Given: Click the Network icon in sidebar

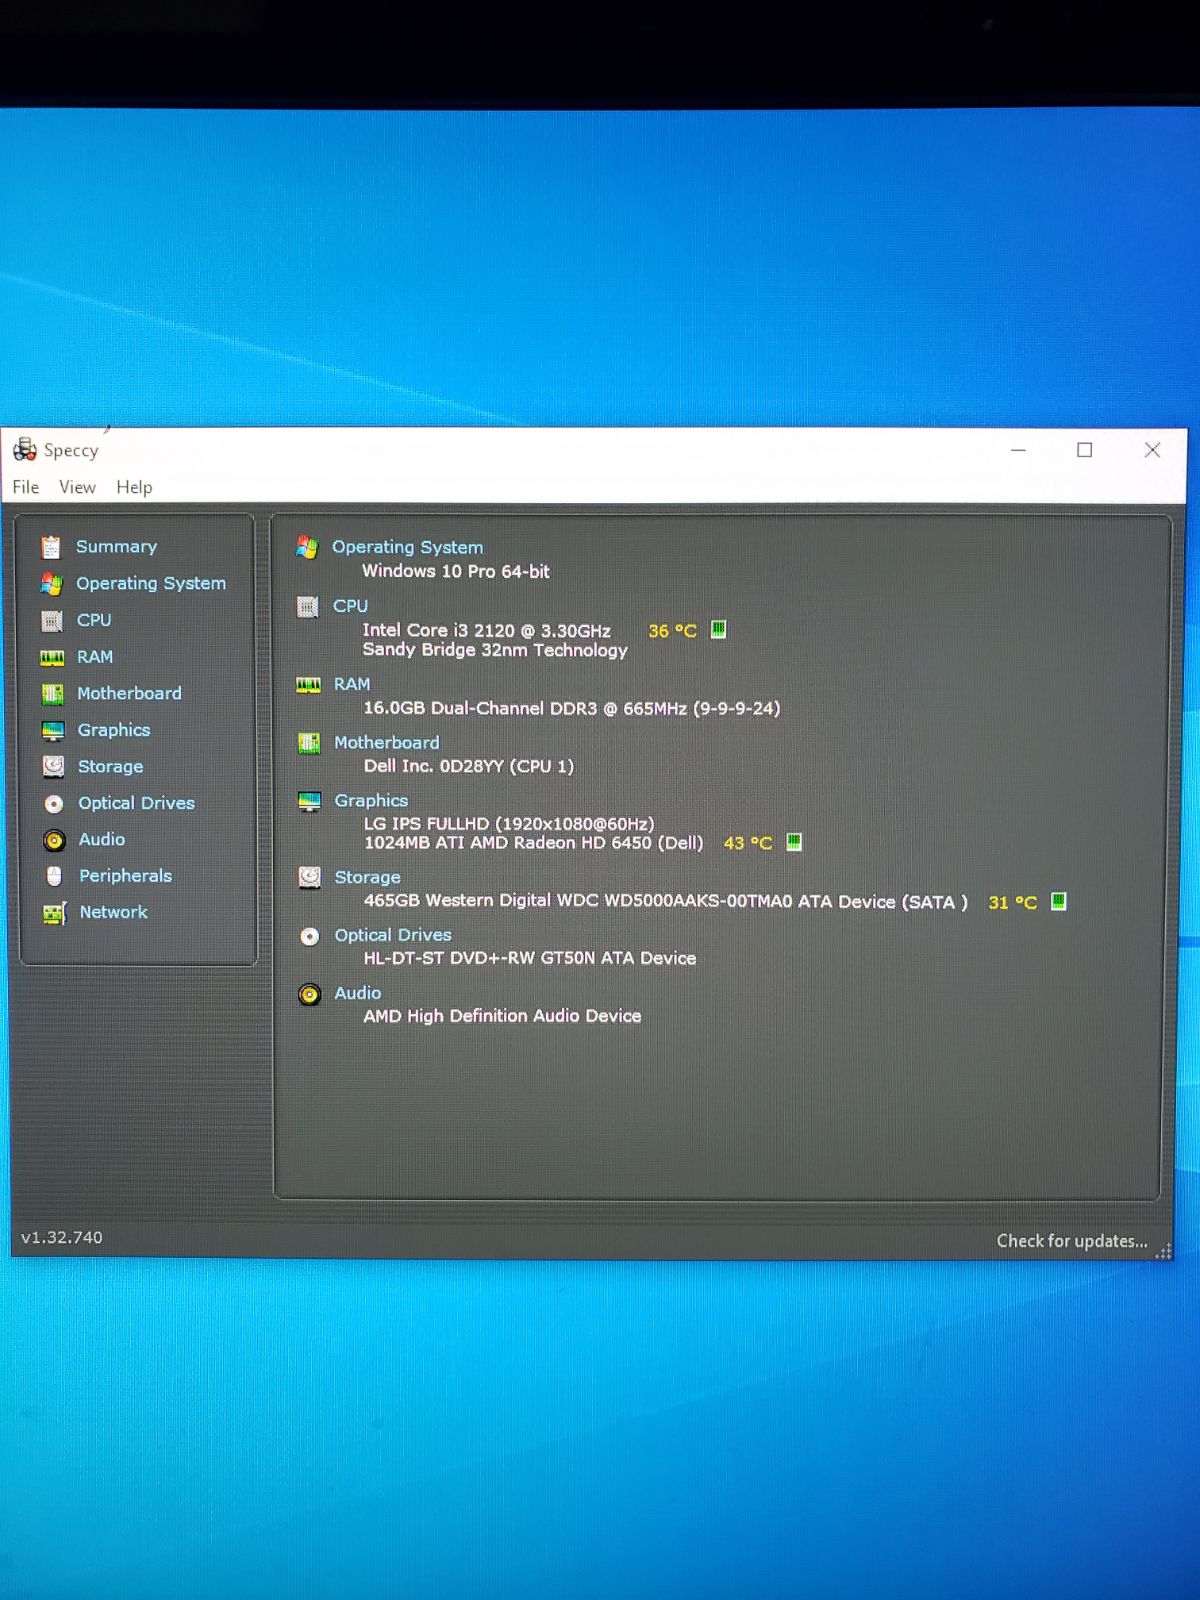Looking at the screenshot, I should [x=55, y=913].
